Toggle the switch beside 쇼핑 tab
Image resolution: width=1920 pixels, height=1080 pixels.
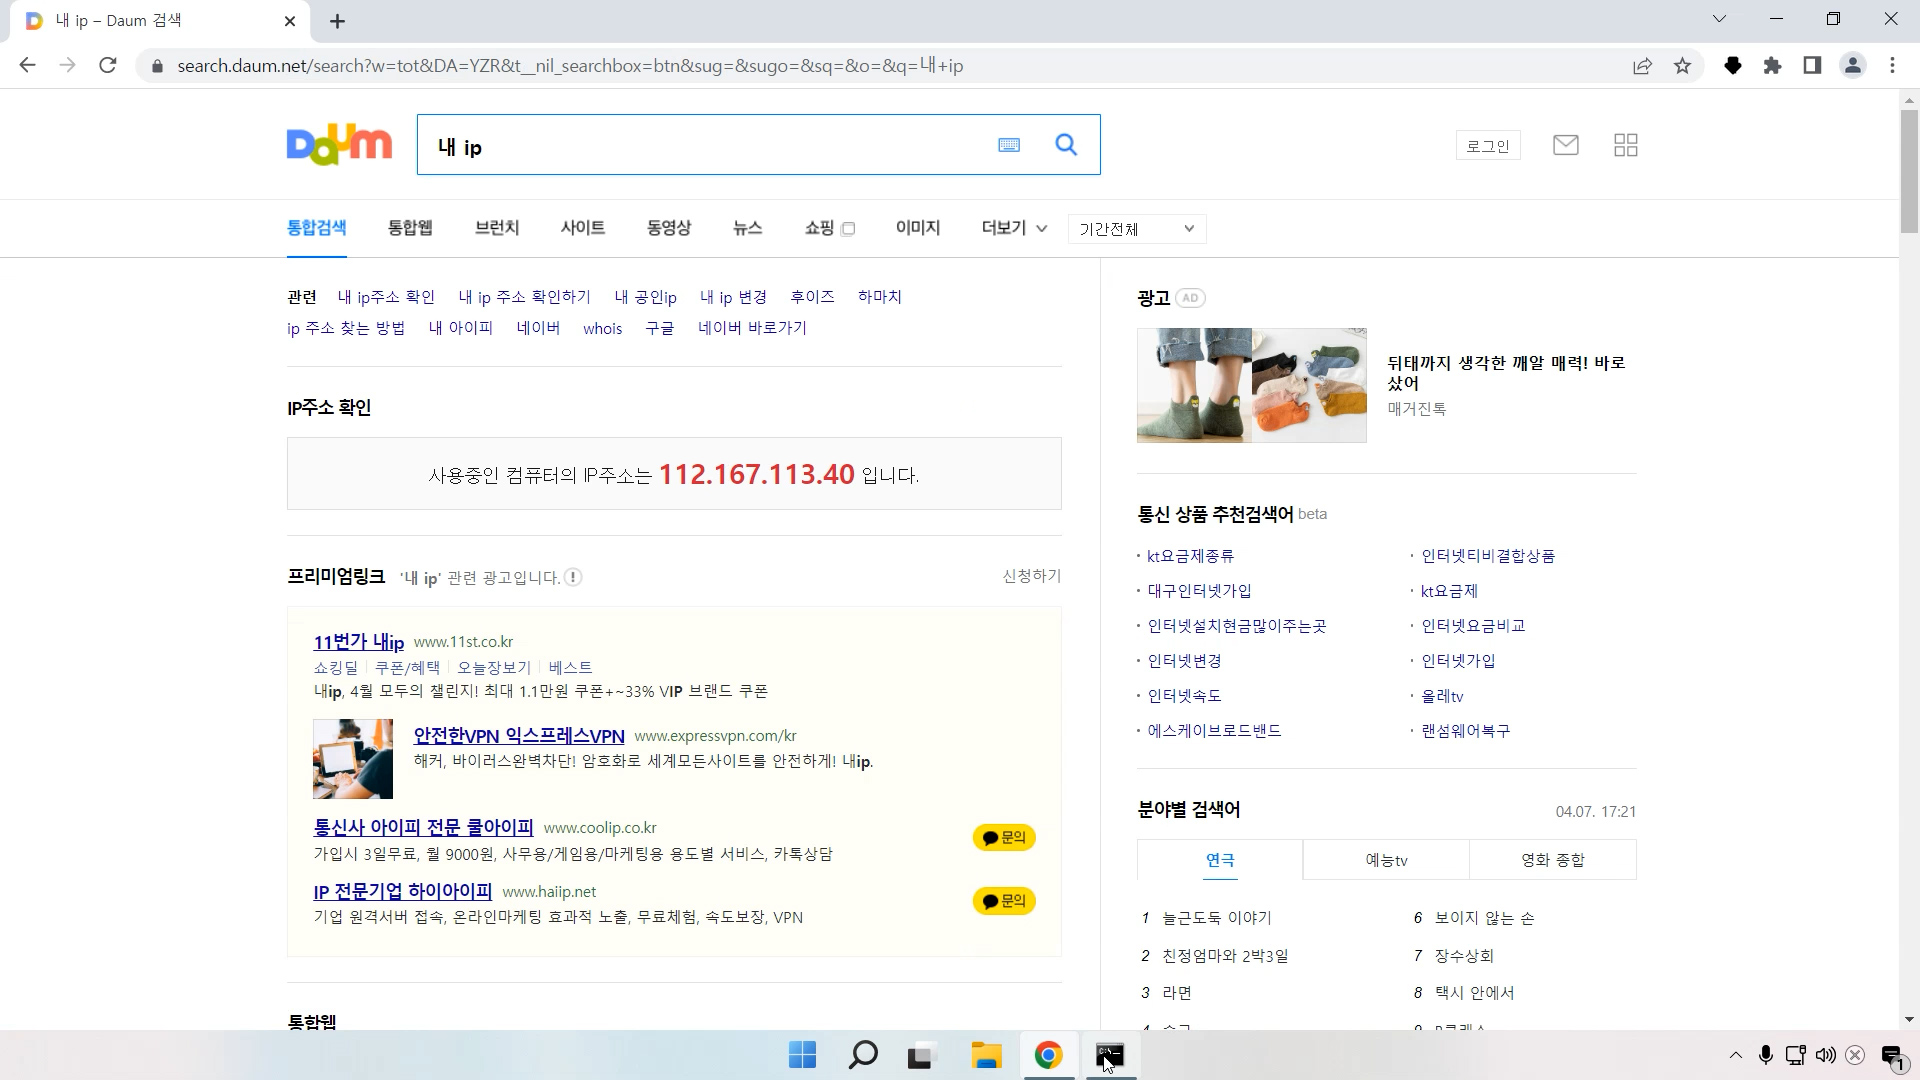[x=847, y=229]
